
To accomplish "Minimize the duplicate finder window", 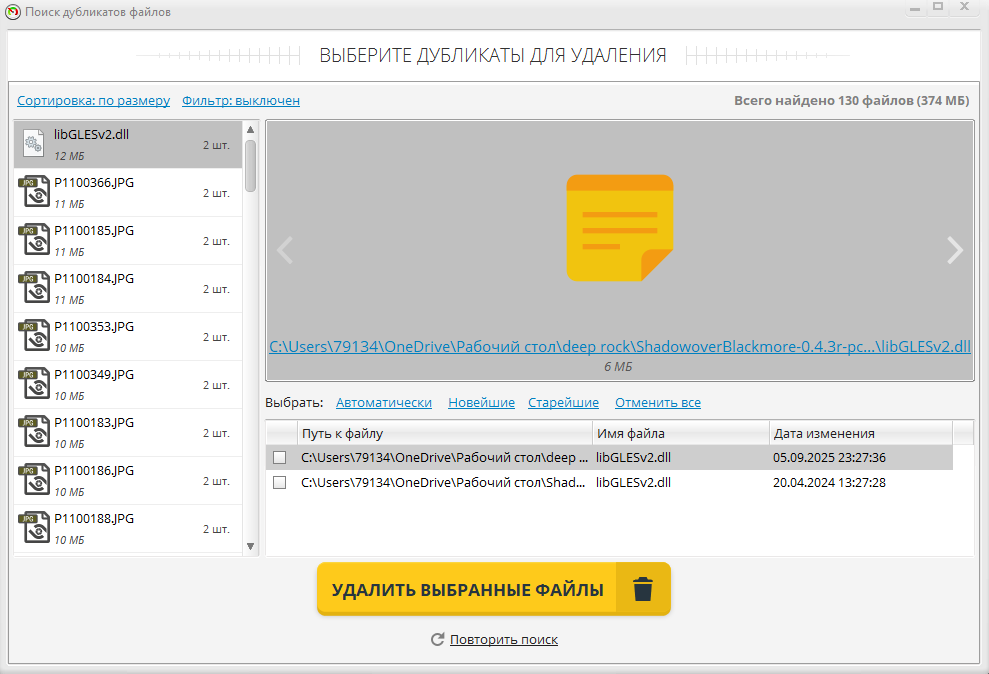I will (915, 7).
